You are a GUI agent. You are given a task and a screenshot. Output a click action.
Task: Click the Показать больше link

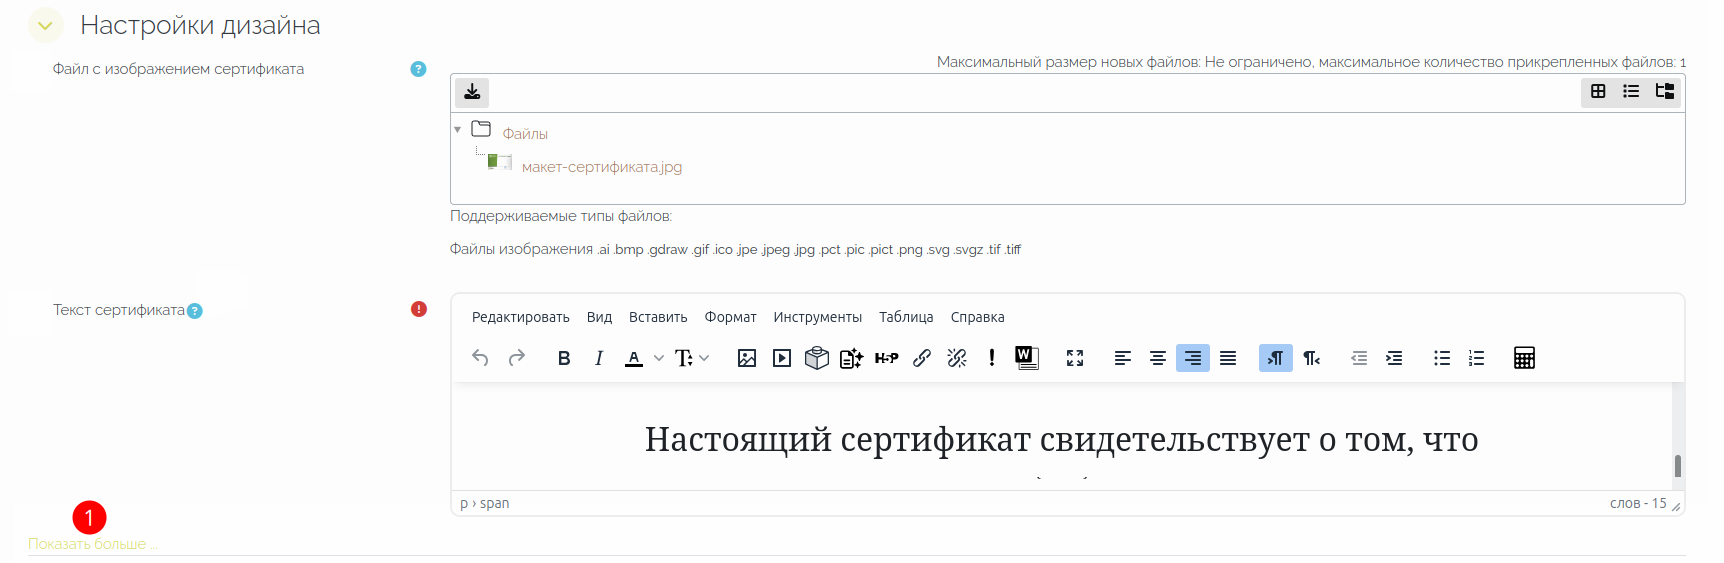[x=87, y=544]
